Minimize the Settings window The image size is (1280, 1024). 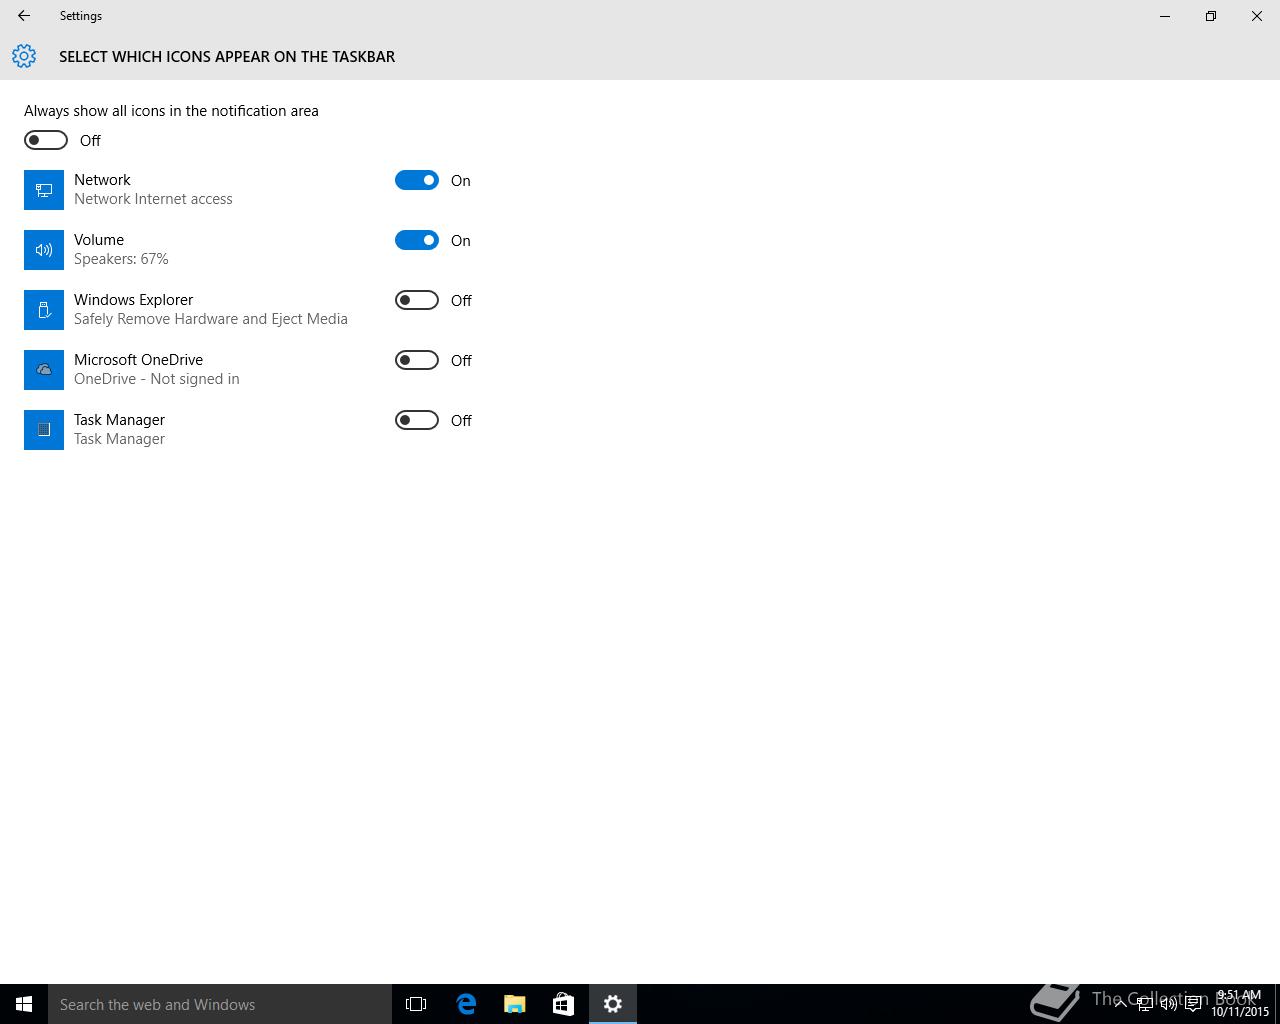tap(1165, 16)
